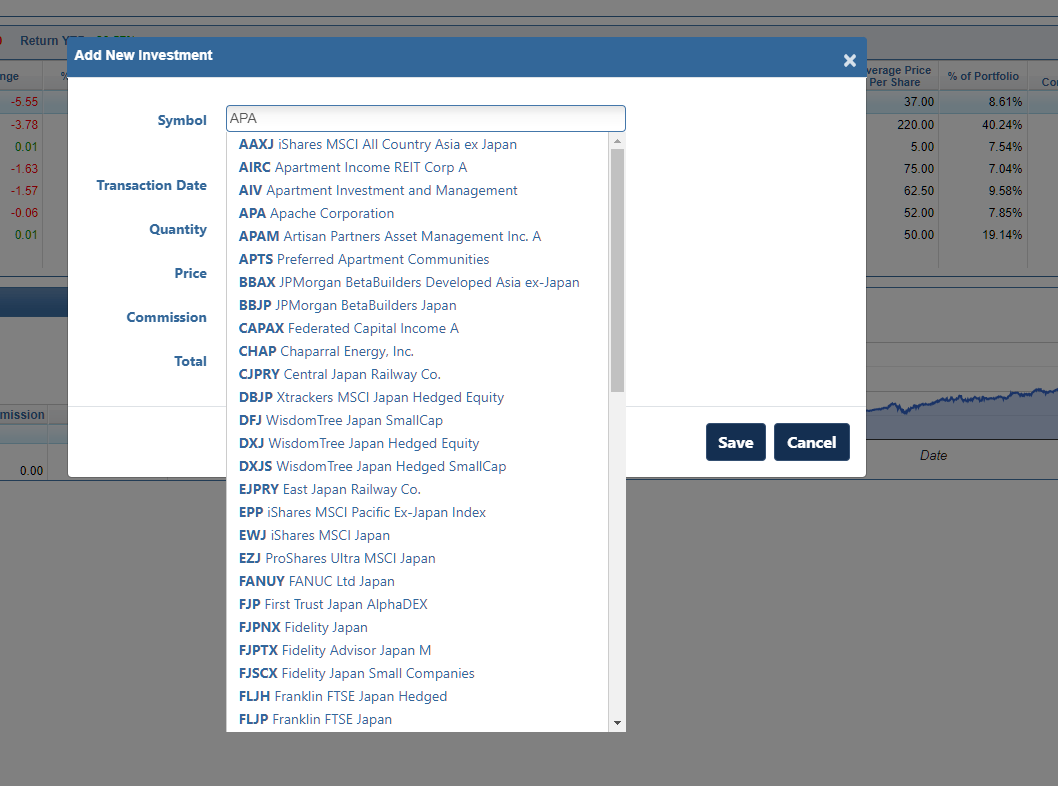Click the 40.24% portfolio value

[x=1002, y=125]
